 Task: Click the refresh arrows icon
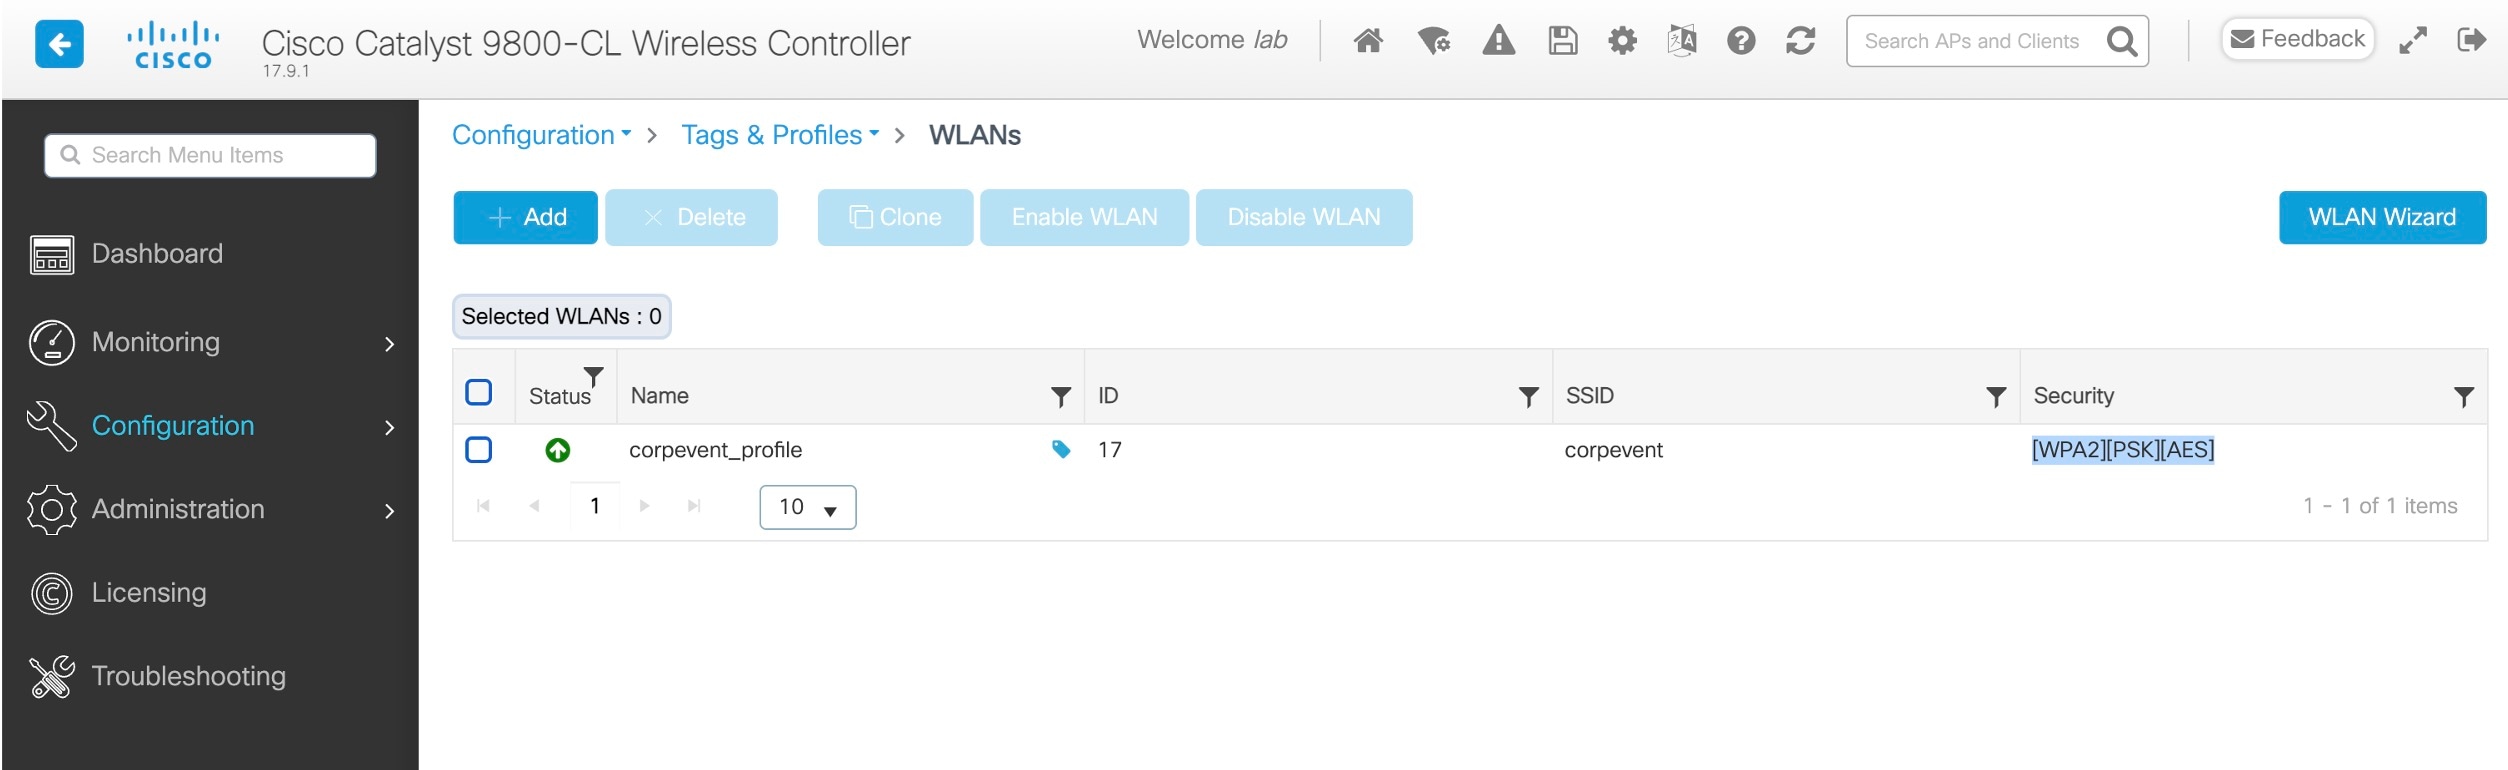pyautogui.click(x=1800, y=41)
